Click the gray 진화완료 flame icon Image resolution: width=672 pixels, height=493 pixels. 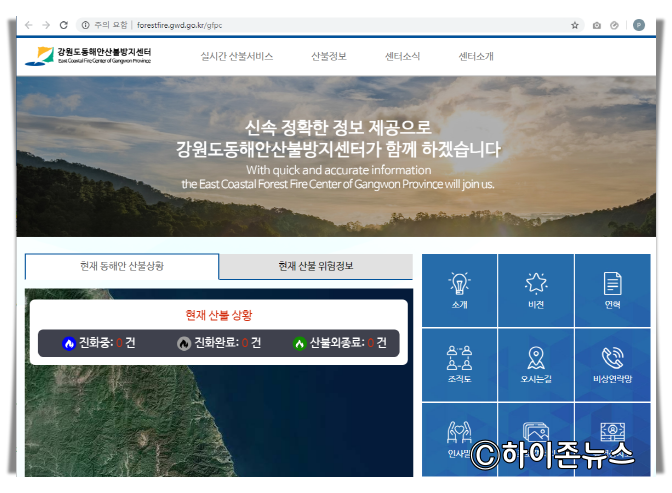pyautogui.click(x=184, y=343)
